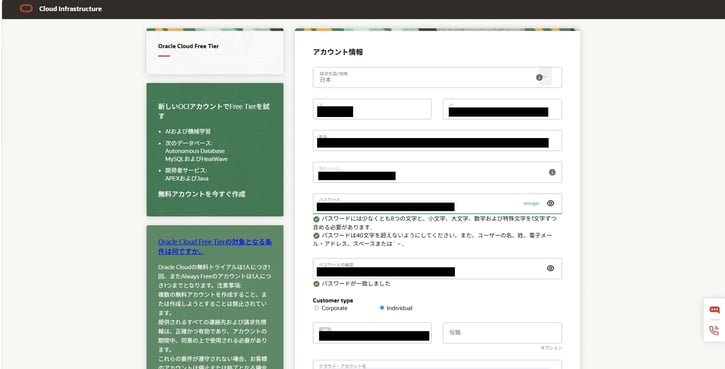Click green check beside 40-character password rule

(x=316, y=236)
